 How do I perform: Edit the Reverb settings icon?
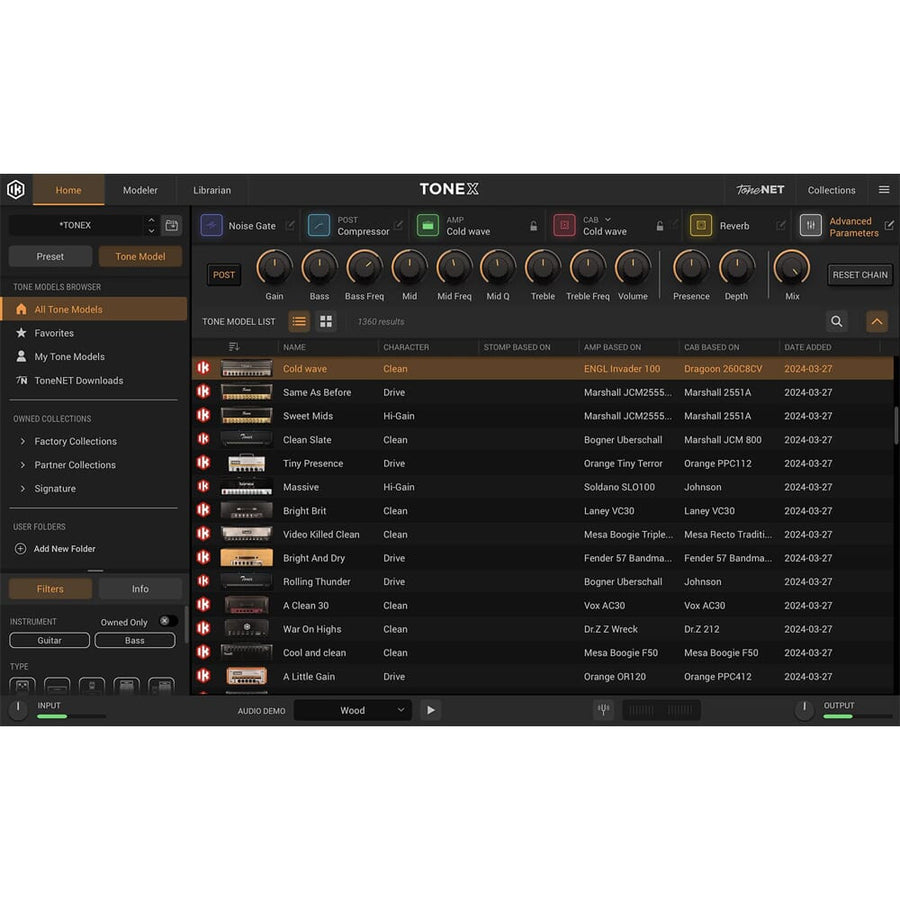[781, 225]
